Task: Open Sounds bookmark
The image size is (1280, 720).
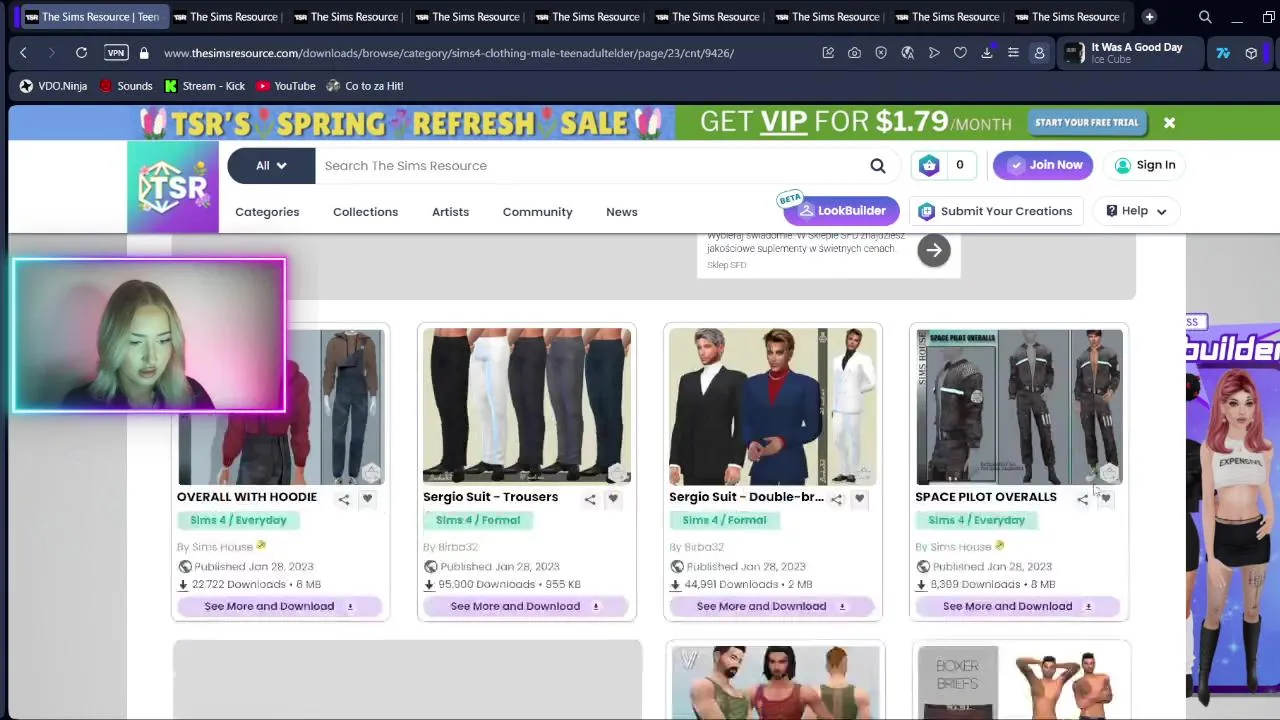Action: (125, 86)
